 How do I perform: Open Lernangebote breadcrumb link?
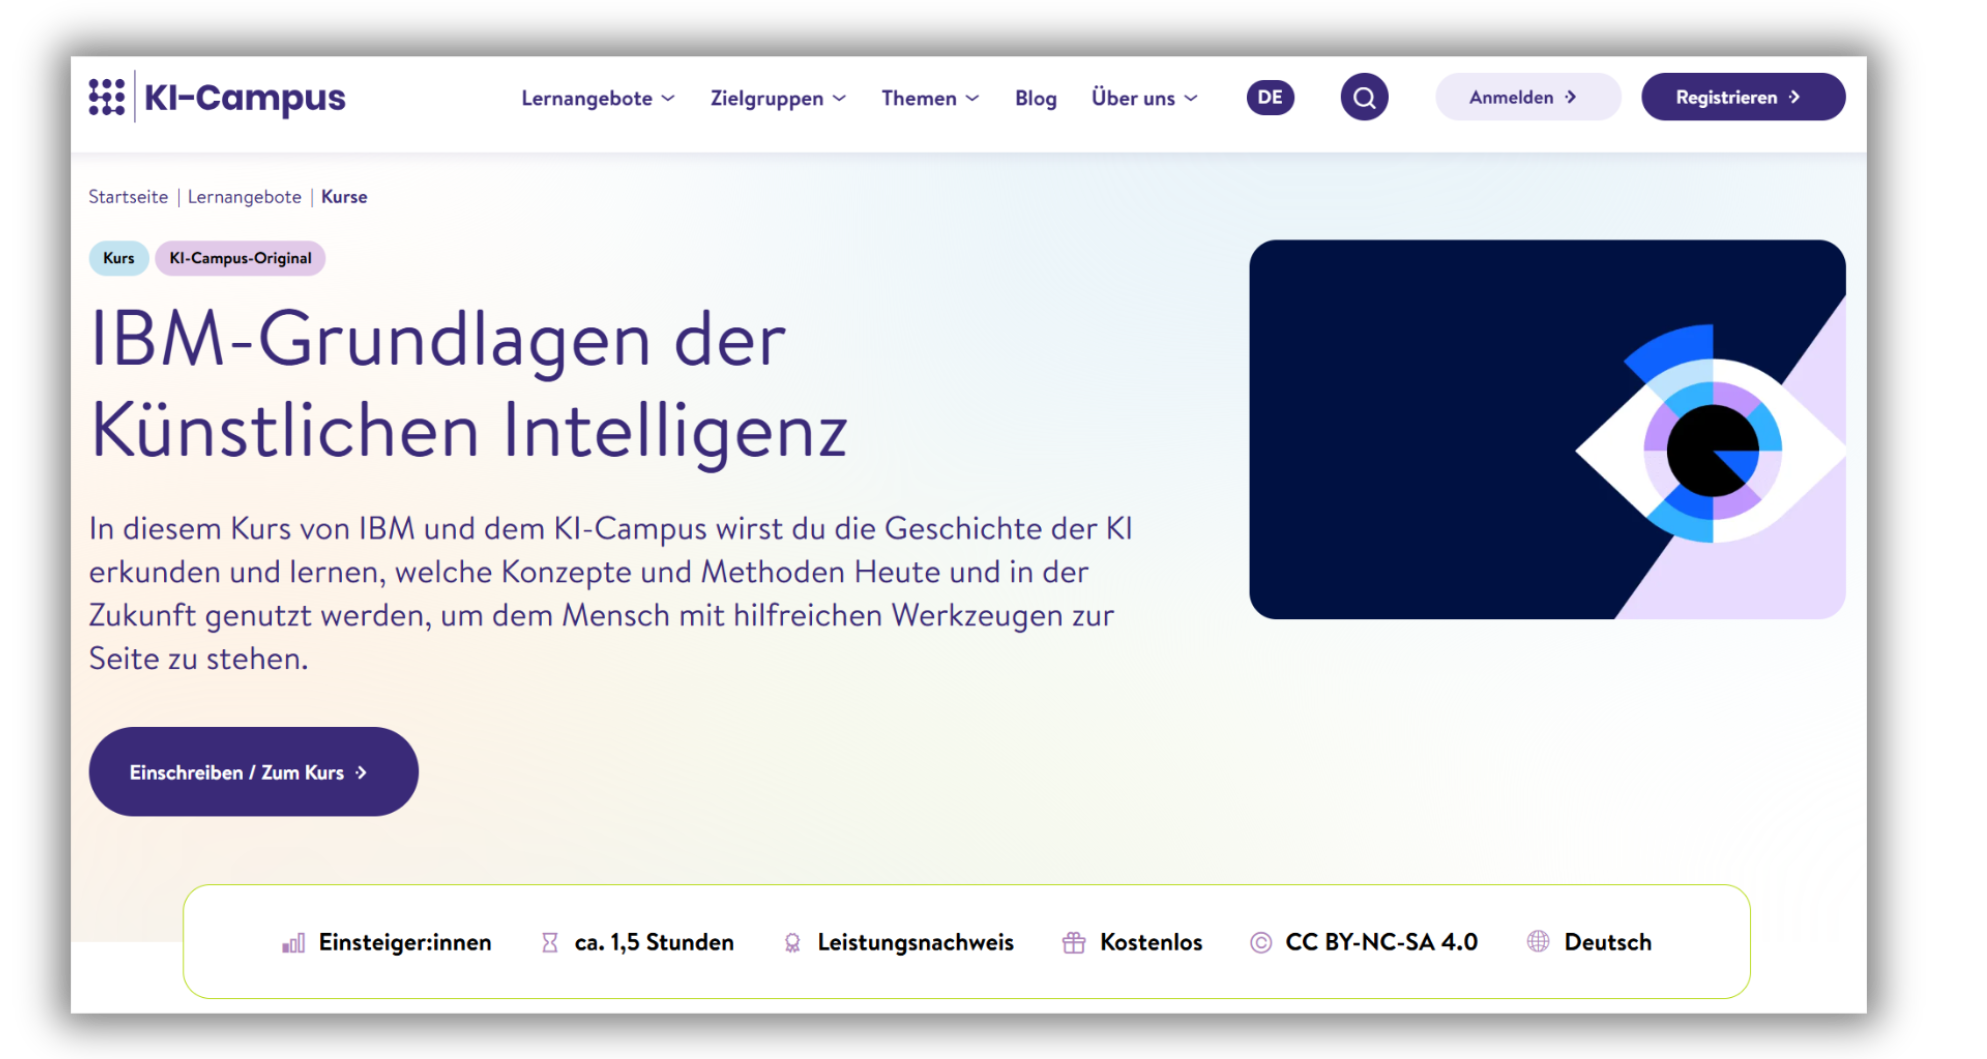click(x=244, y=197)
